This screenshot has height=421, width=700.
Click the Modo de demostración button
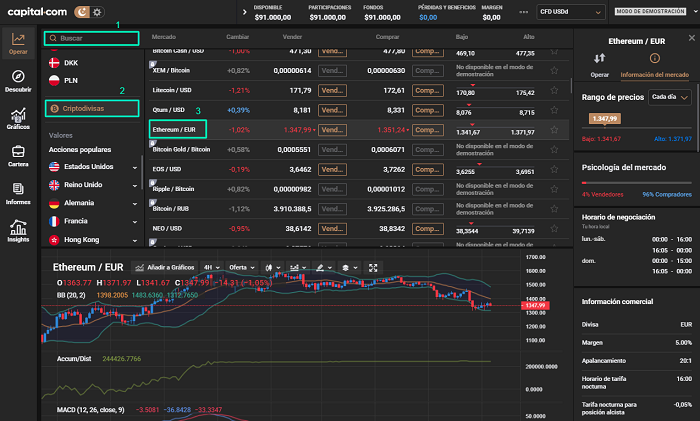coord(650,12)
